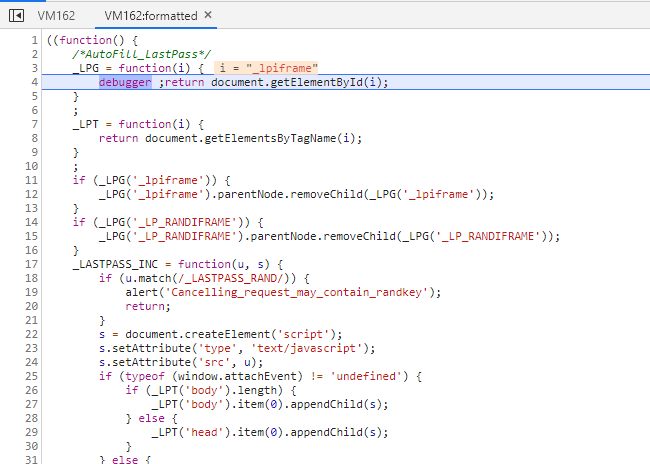Set breakpoint on line number 24

32,362
